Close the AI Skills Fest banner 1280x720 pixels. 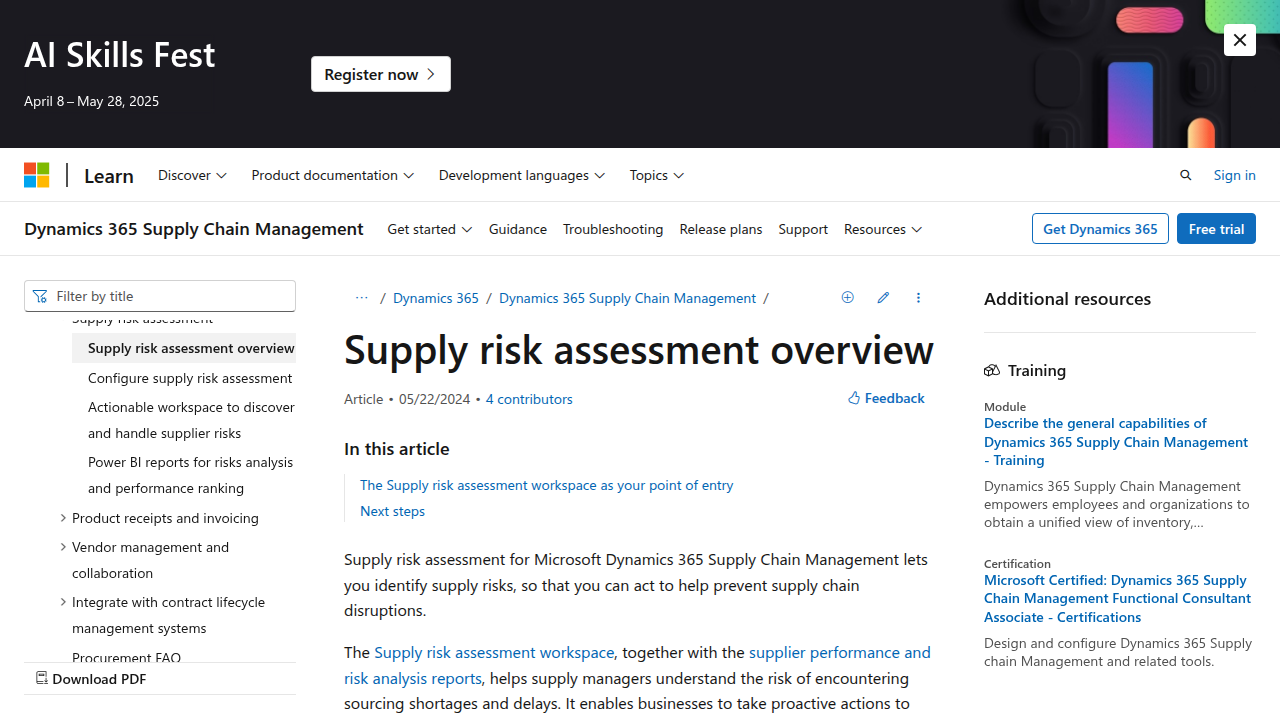coord(1240,40)
